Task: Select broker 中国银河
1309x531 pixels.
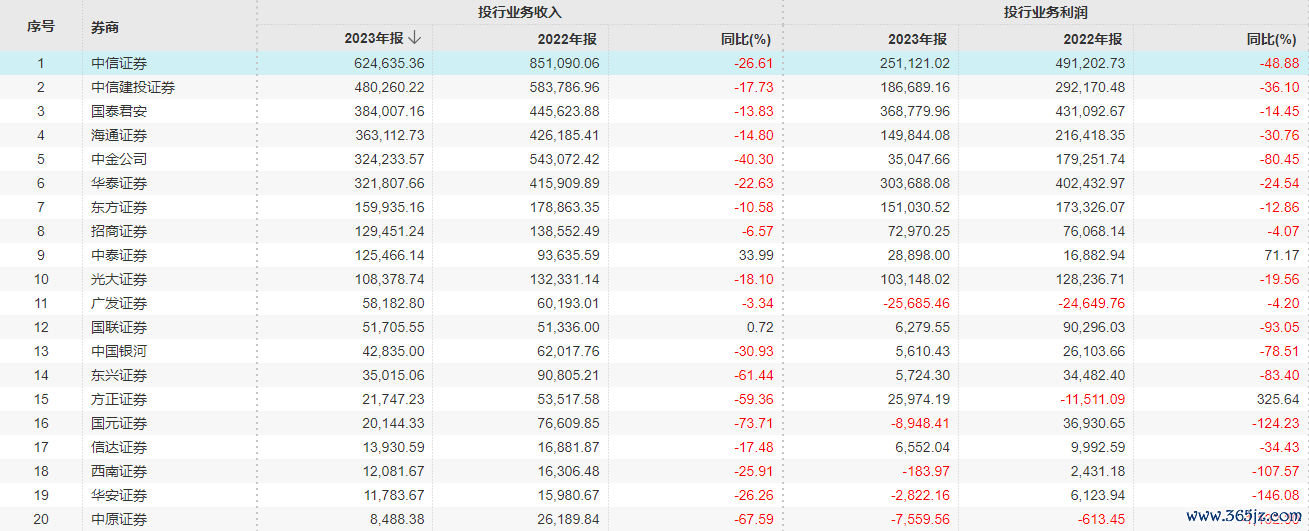Action: tap(119, 351)
